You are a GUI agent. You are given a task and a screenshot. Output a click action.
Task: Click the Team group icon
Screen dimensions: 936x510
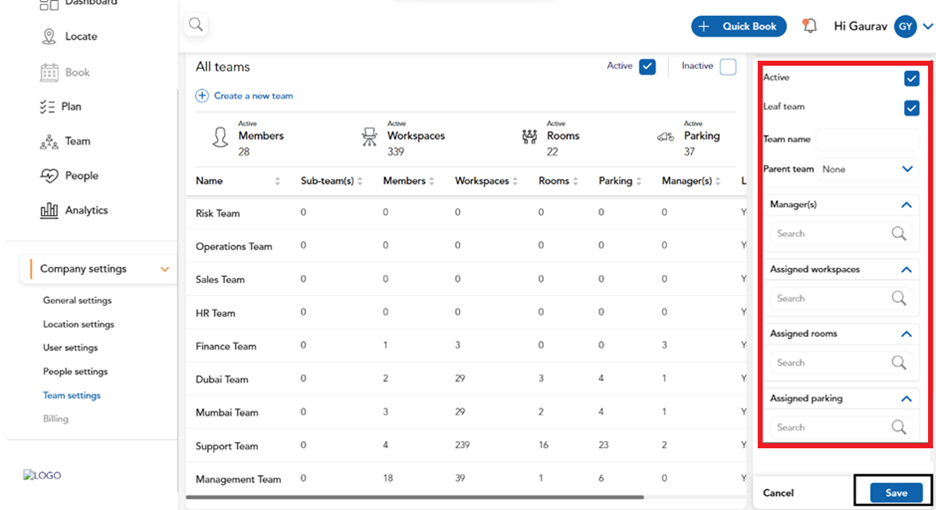tap(49, 142)
